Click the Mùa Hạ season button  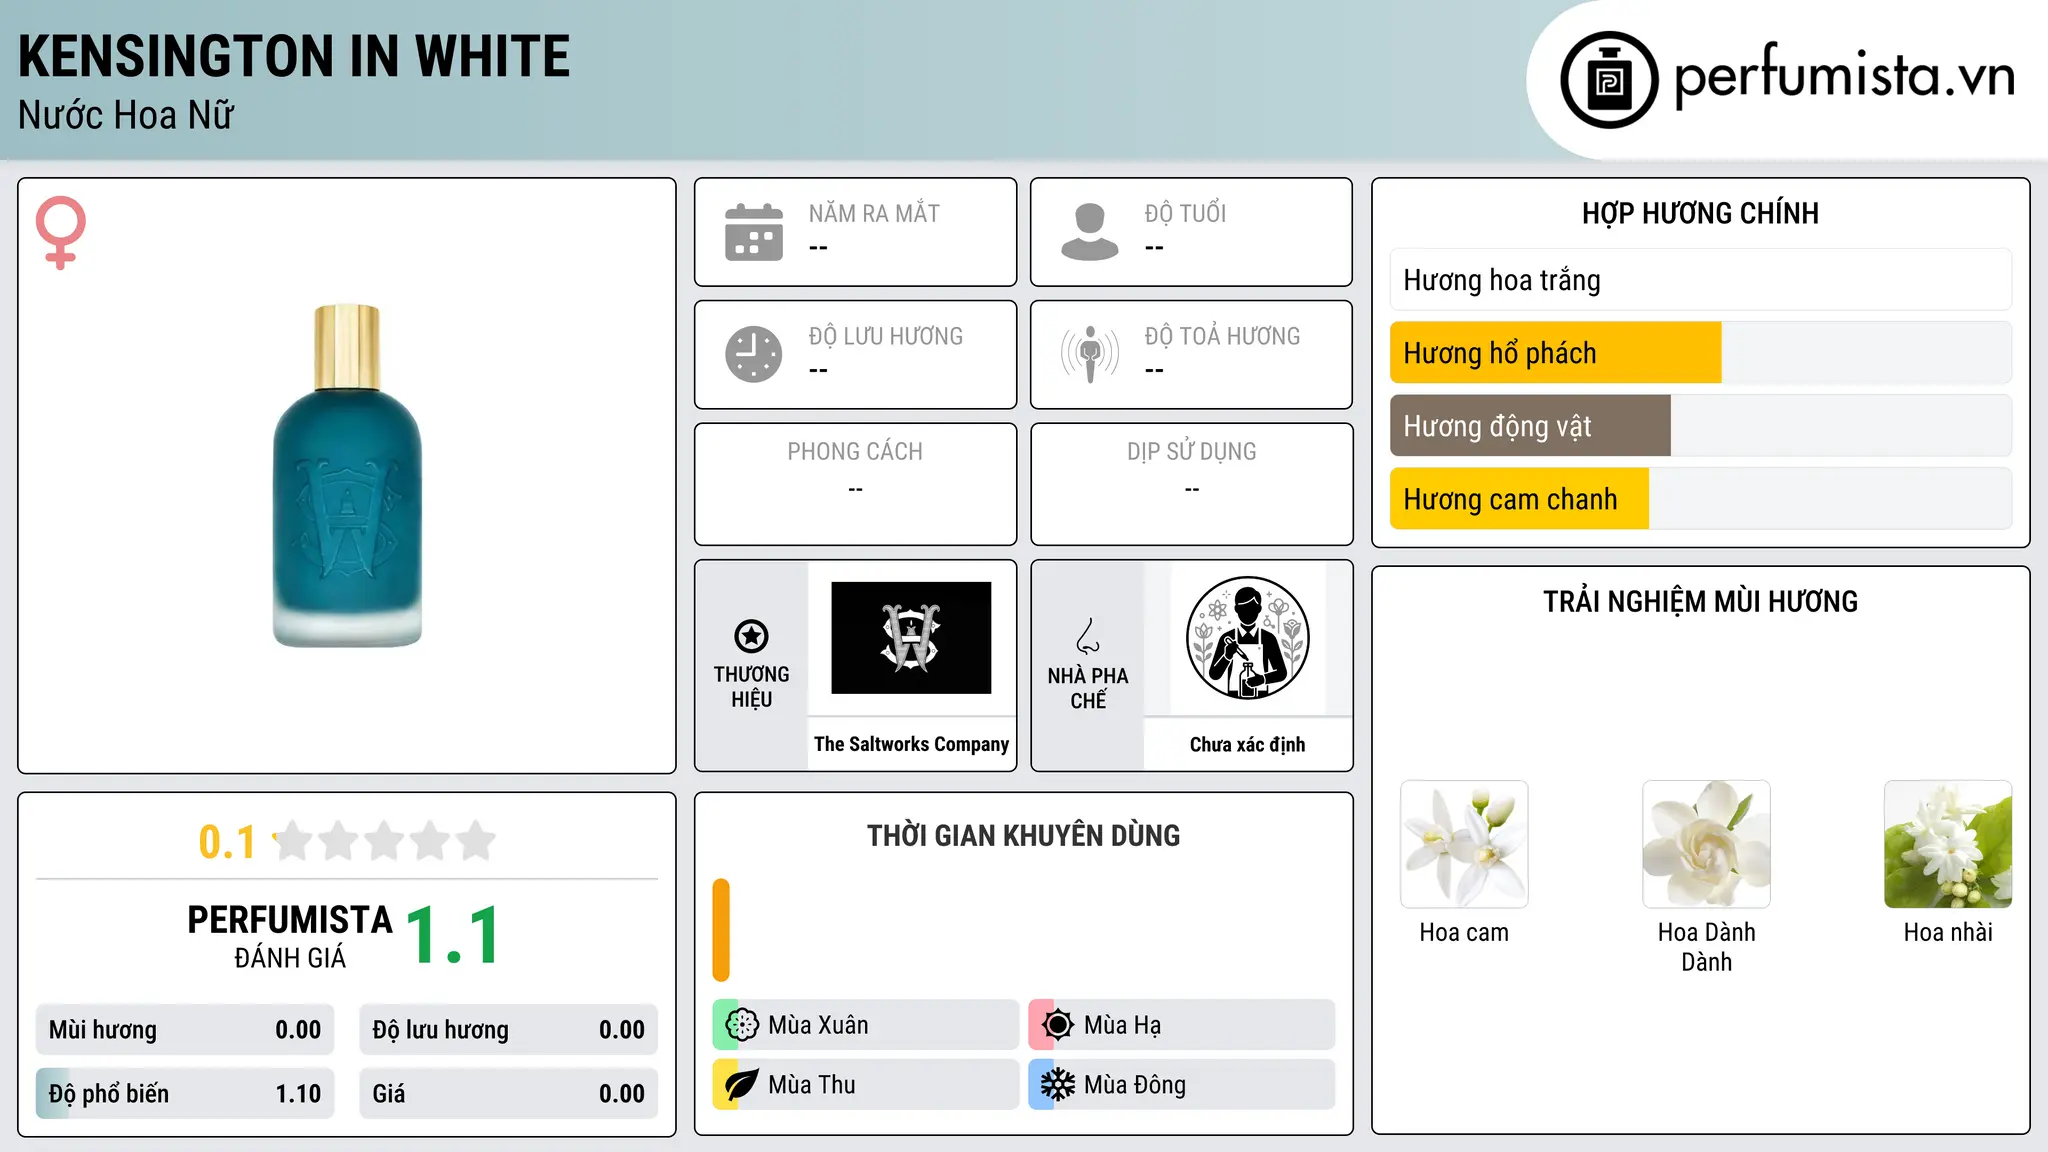click(1182, 1024)
